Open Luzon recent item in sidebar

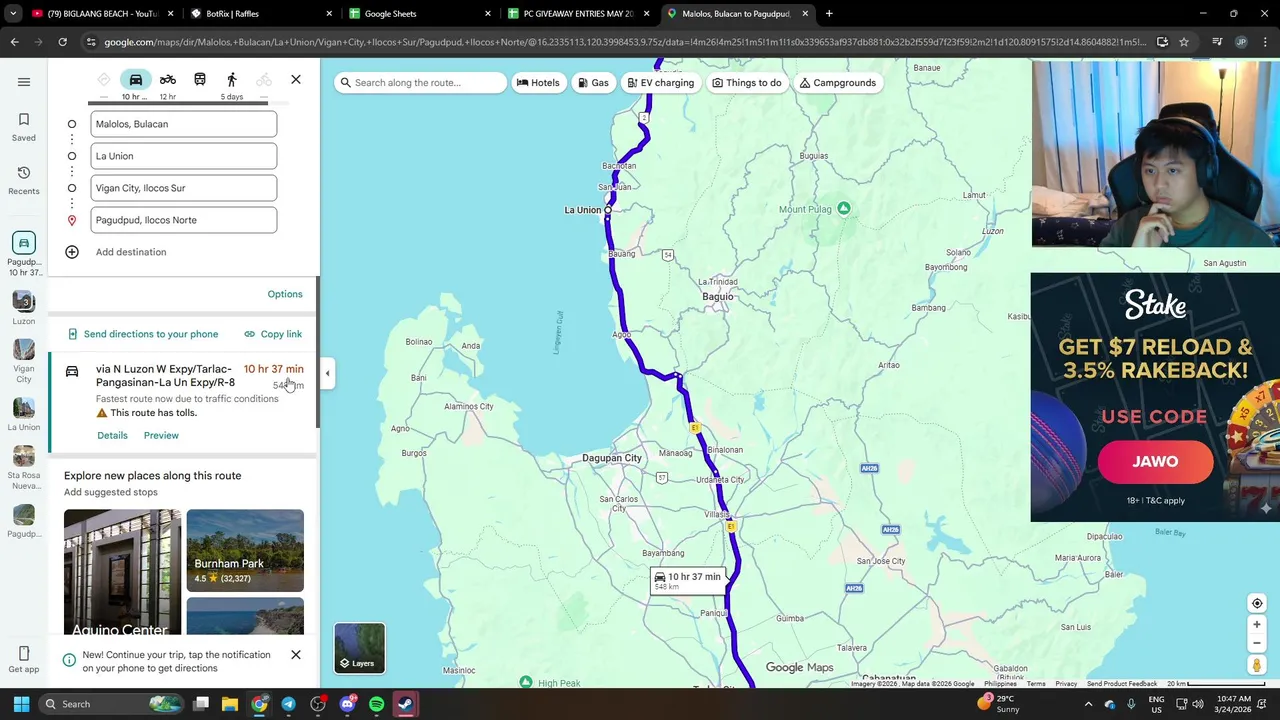tap(24, 308)
